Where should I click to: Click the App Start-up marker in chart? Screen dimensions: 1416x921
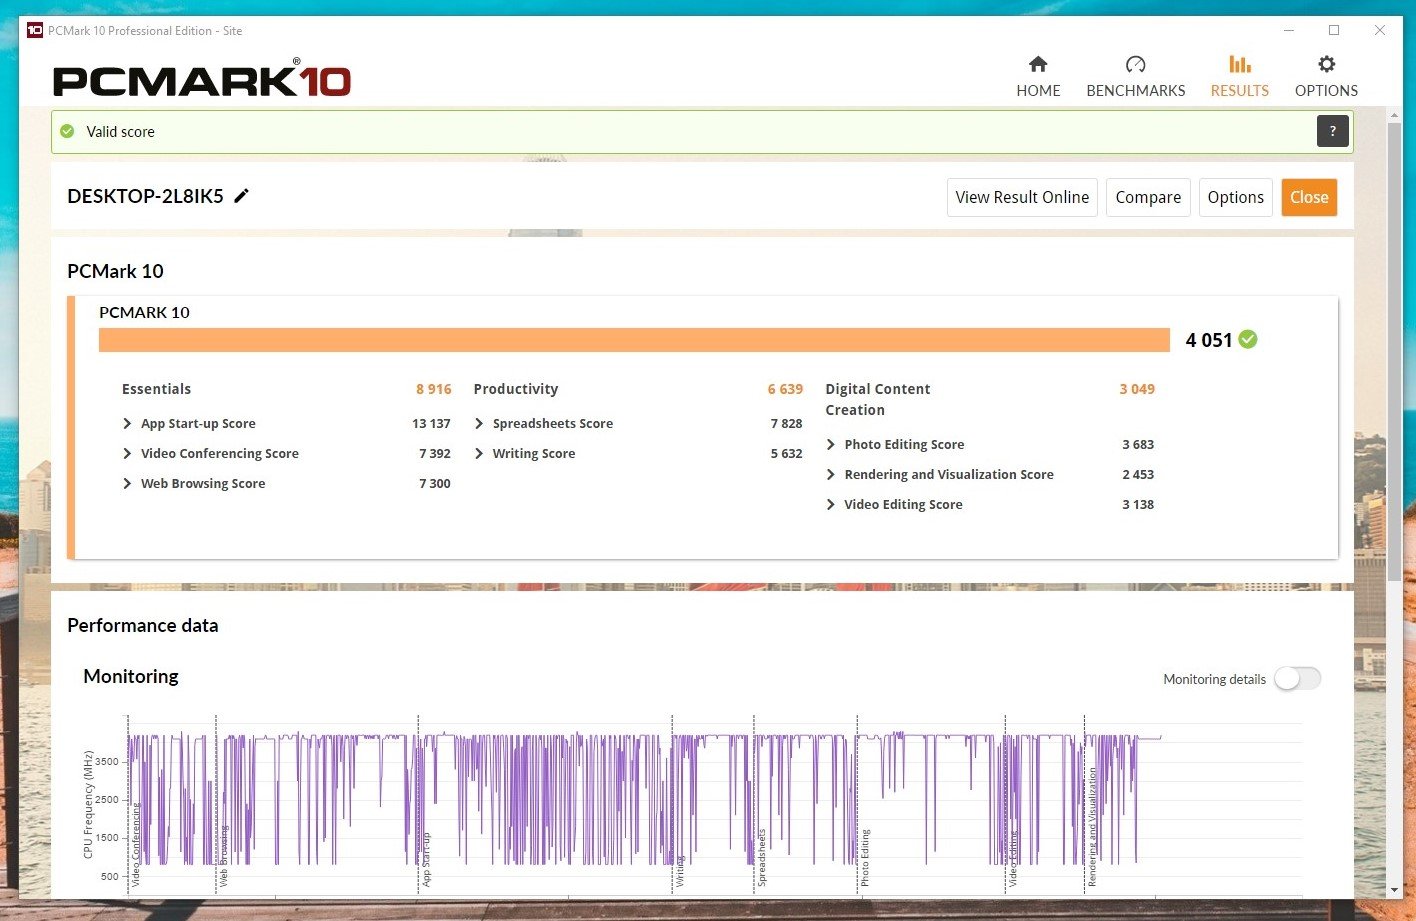426,859
